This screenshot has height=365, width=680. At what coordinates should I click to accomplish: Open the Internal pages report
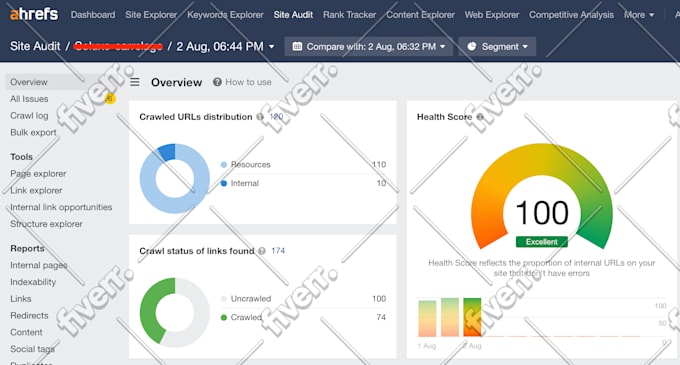pyautogui.click(x=39, y=265)
